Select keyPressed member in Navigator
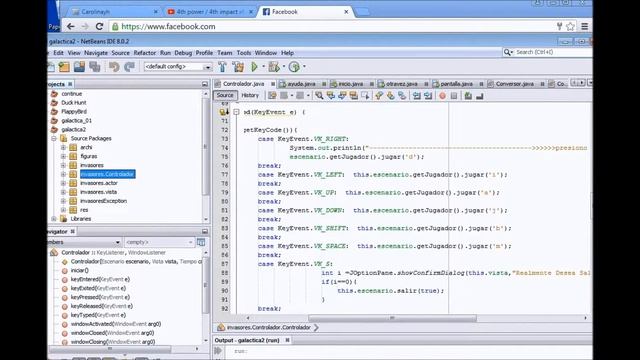This screenshot has width=640, height=360. 100,297
